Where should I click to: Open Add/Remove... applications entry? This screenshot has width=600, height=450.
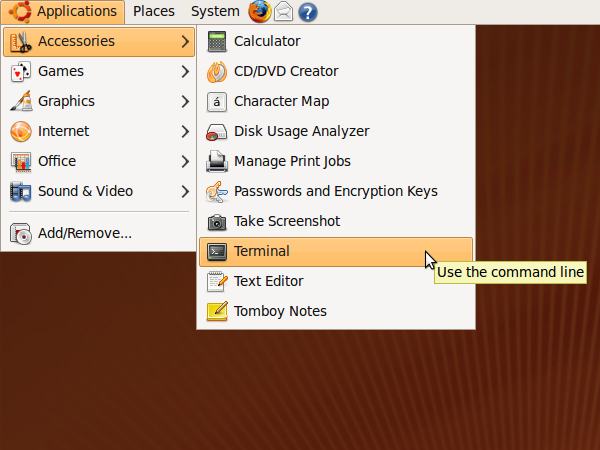point(99,233)
